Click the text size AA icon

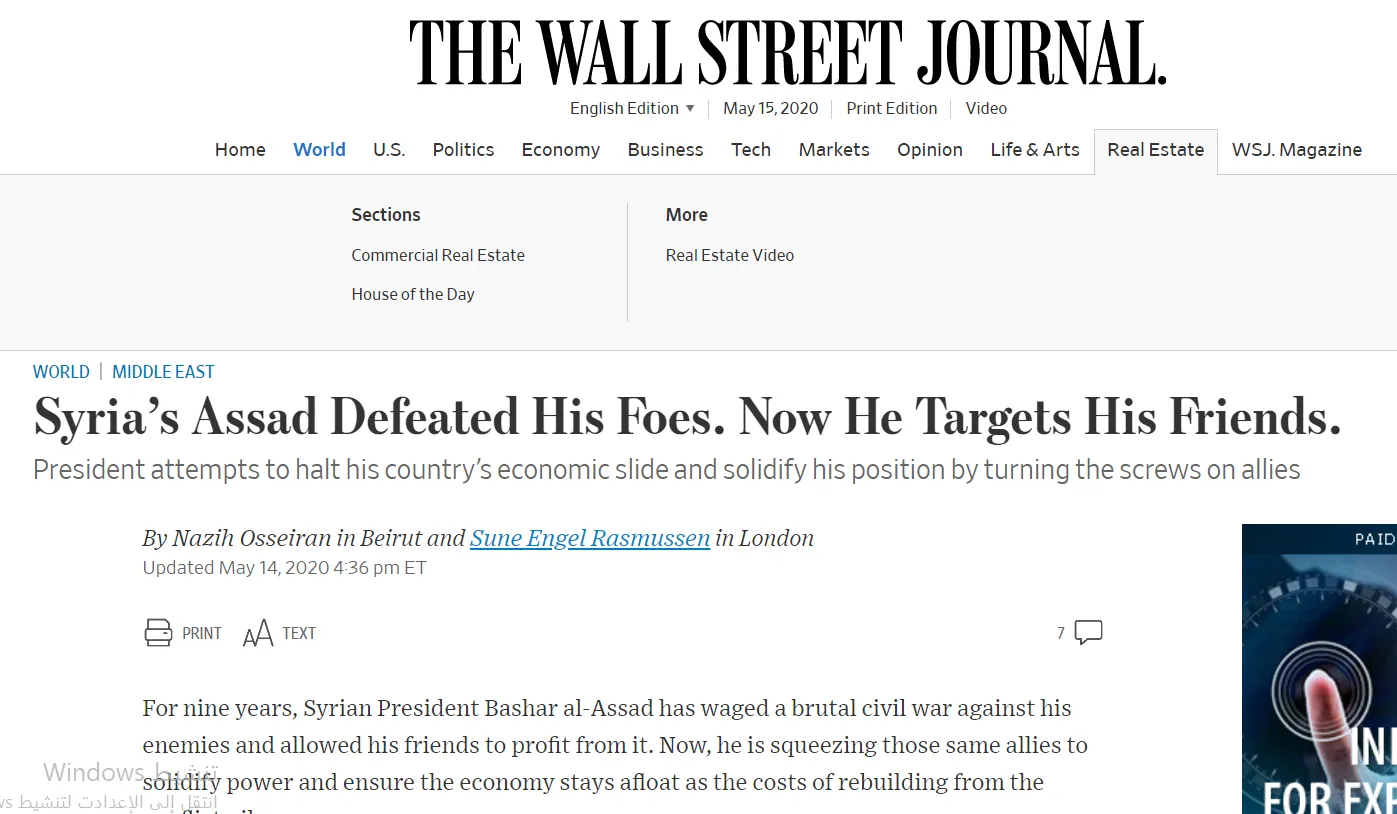pyautogui.click(x=258, y=633)
